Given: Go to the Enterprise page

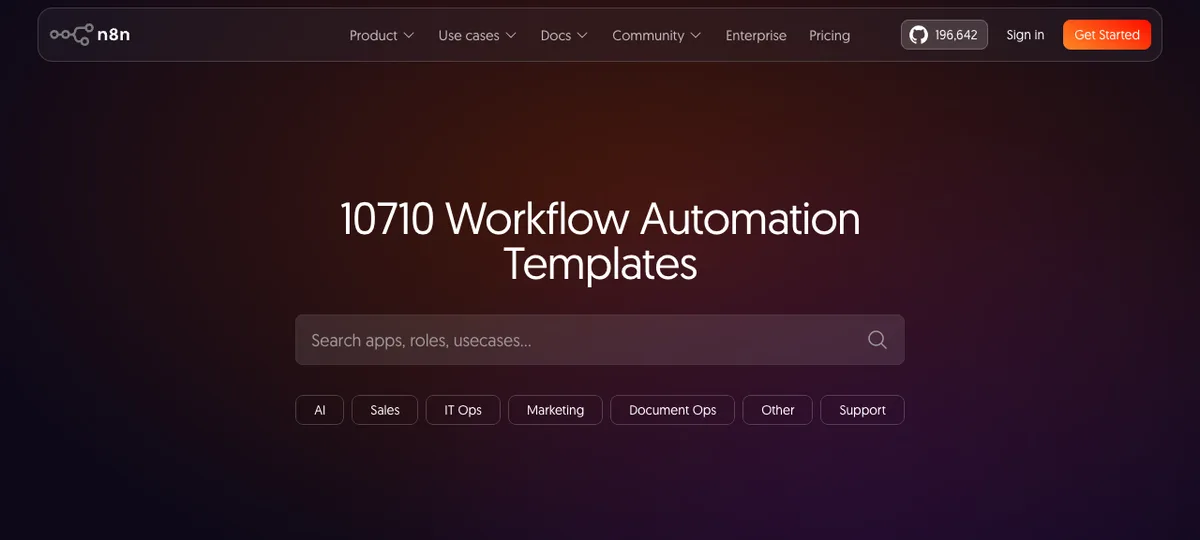Looking at the screenshot, I should [756, 35].
